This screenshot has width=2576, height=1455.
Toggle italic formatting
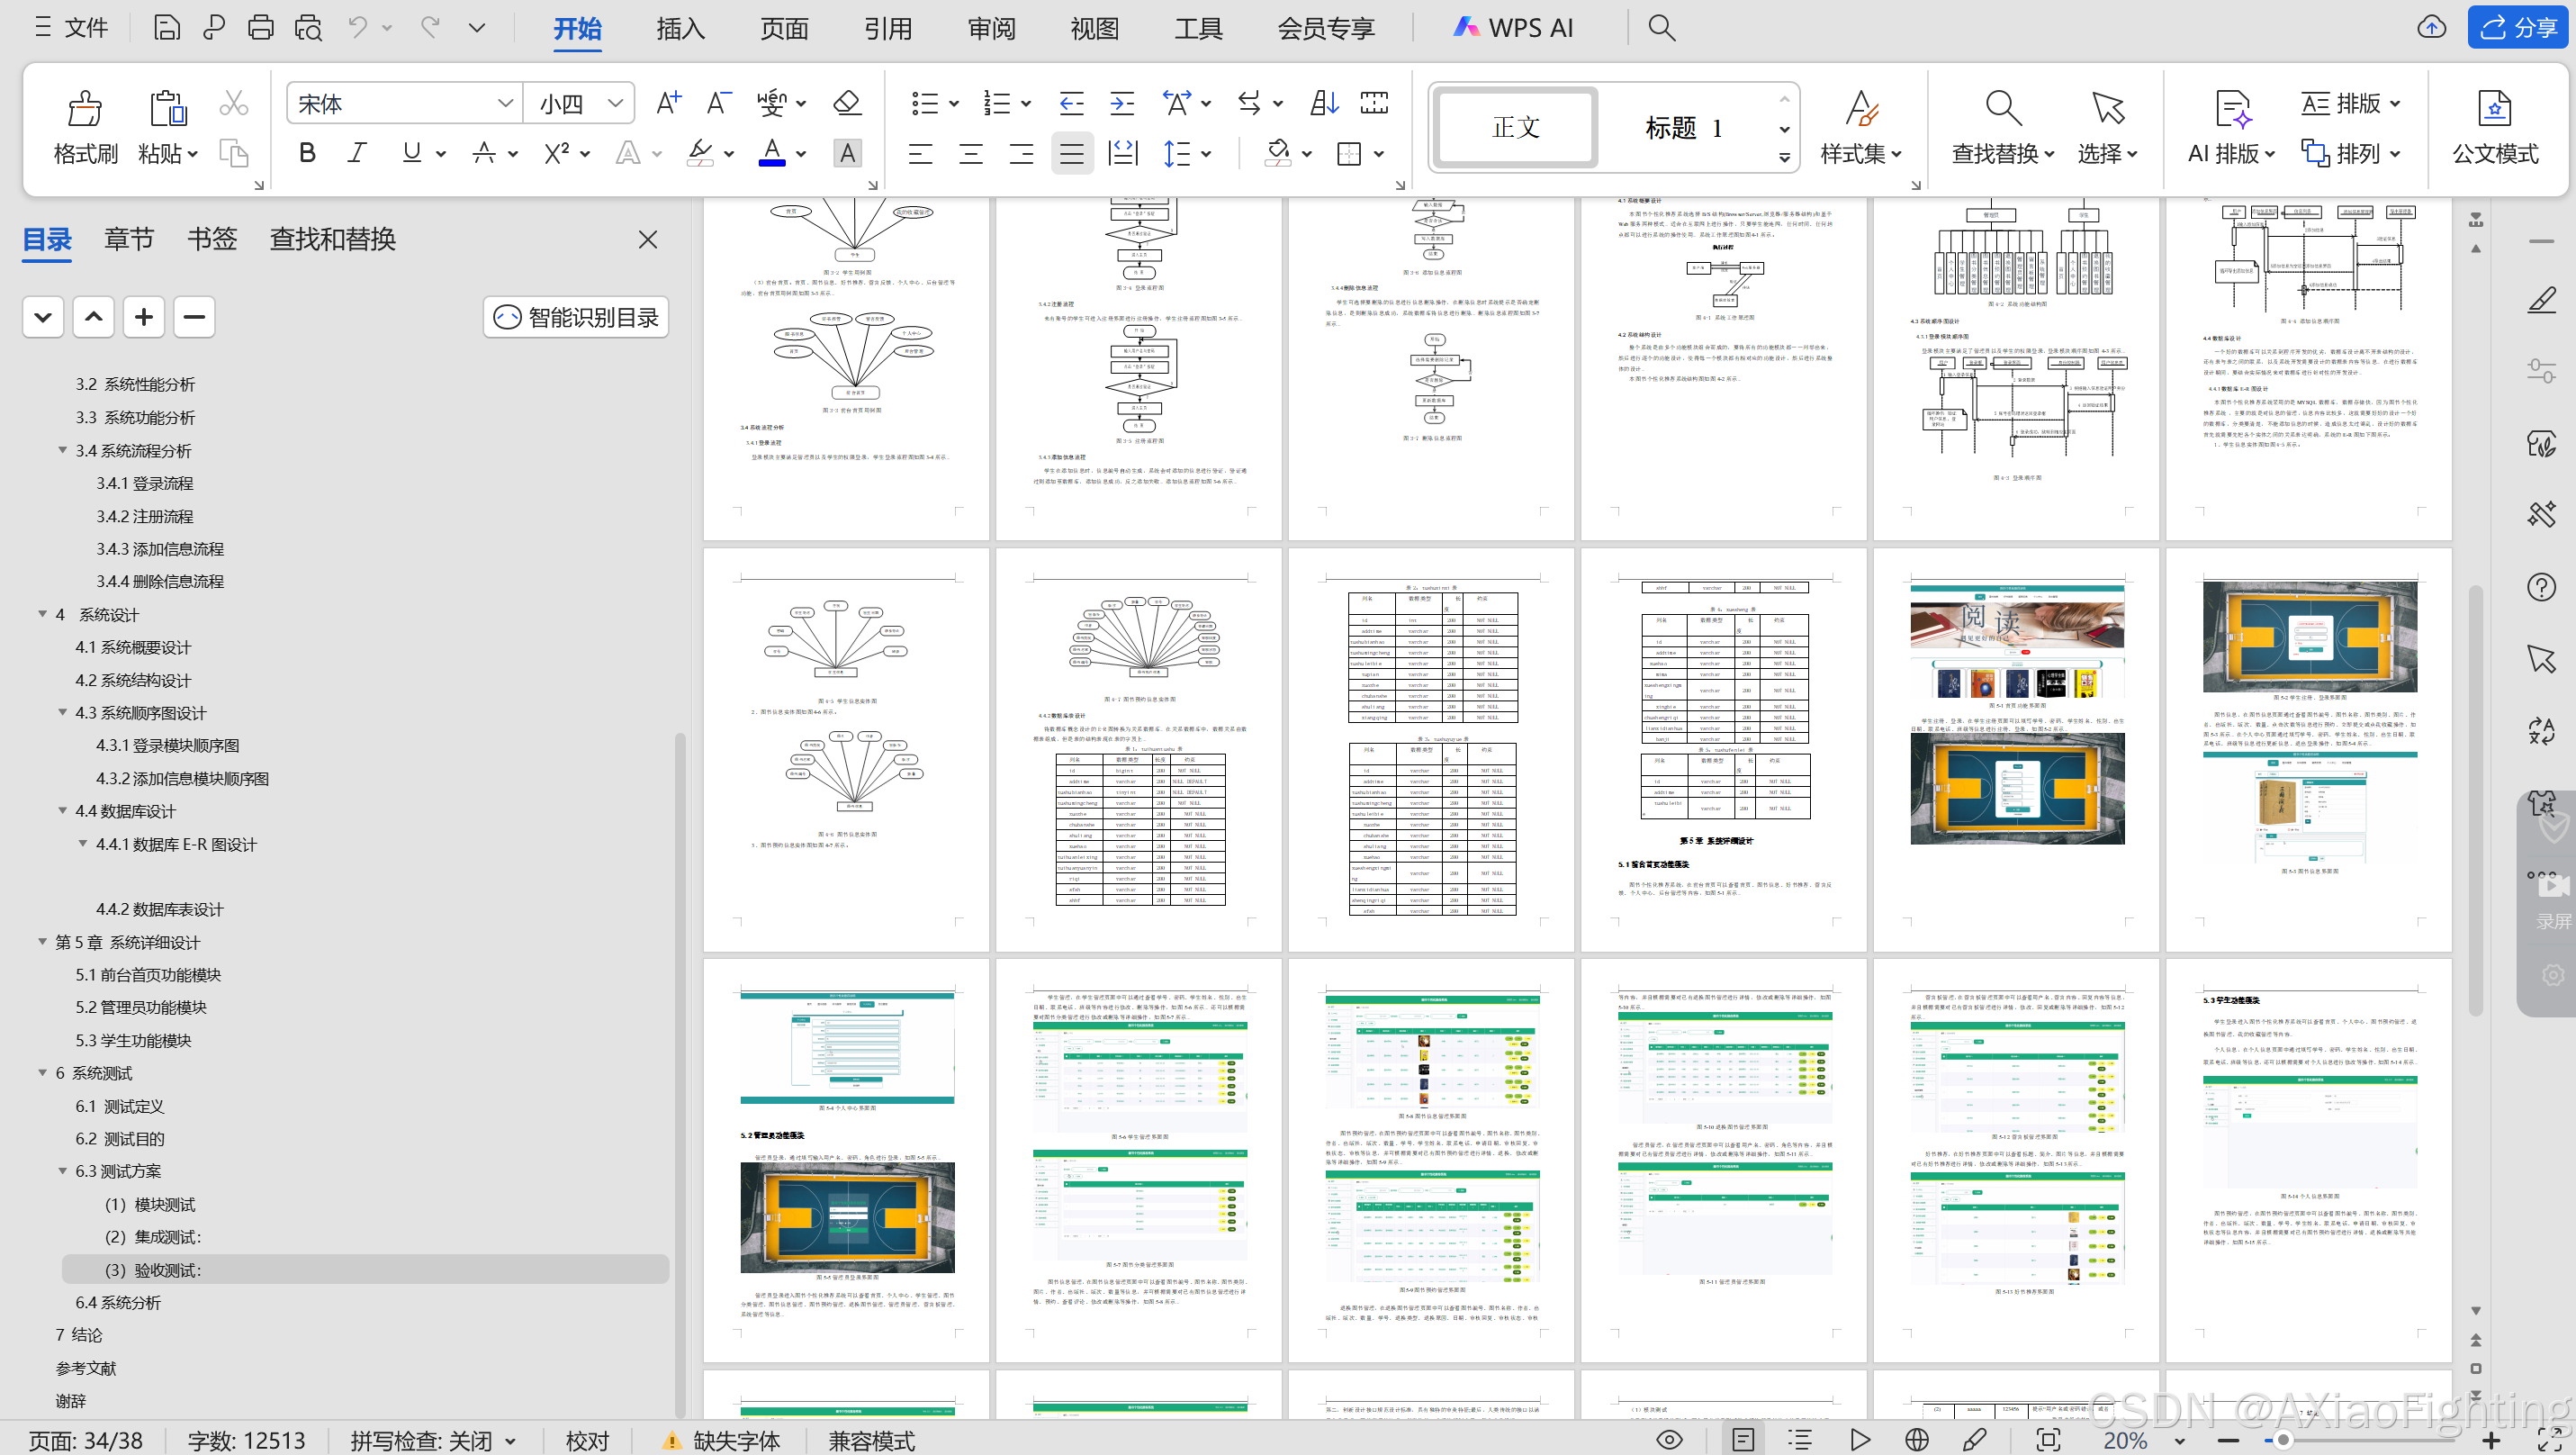tap(357, 153)
